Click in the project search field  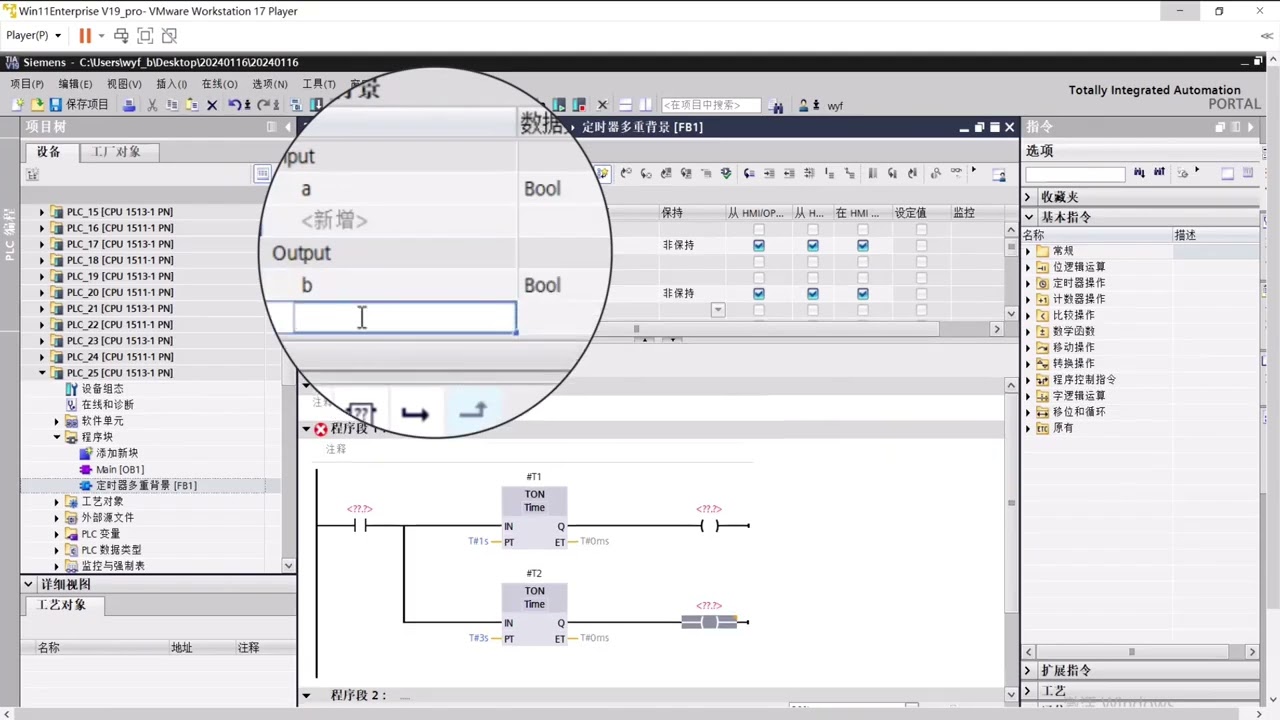coord(711,105)
